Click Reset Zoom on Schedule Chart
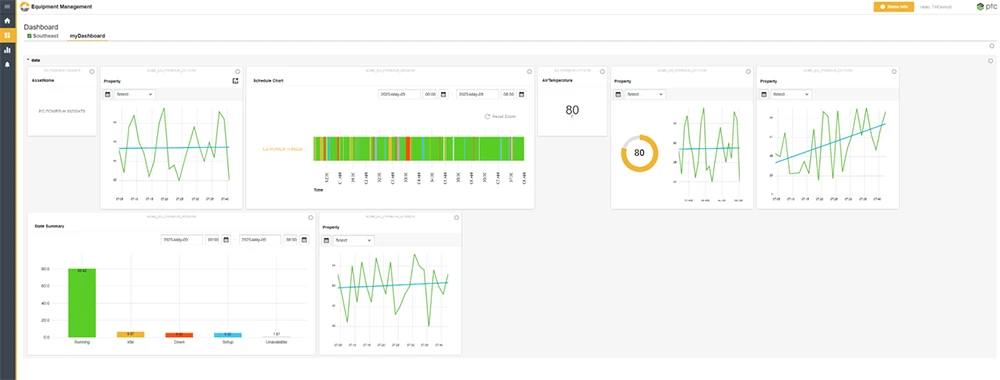 [501, 117]
